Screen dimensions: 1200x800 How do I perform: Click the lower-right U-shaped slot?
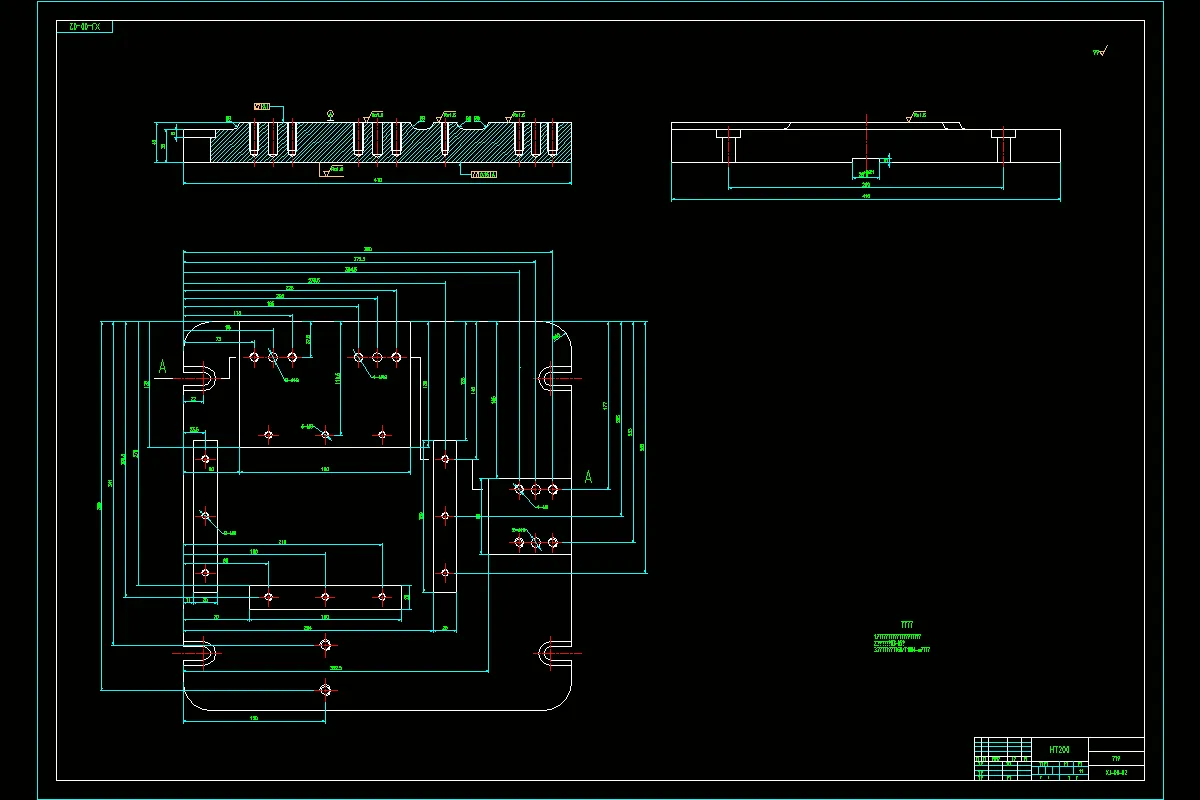[555, 654]
